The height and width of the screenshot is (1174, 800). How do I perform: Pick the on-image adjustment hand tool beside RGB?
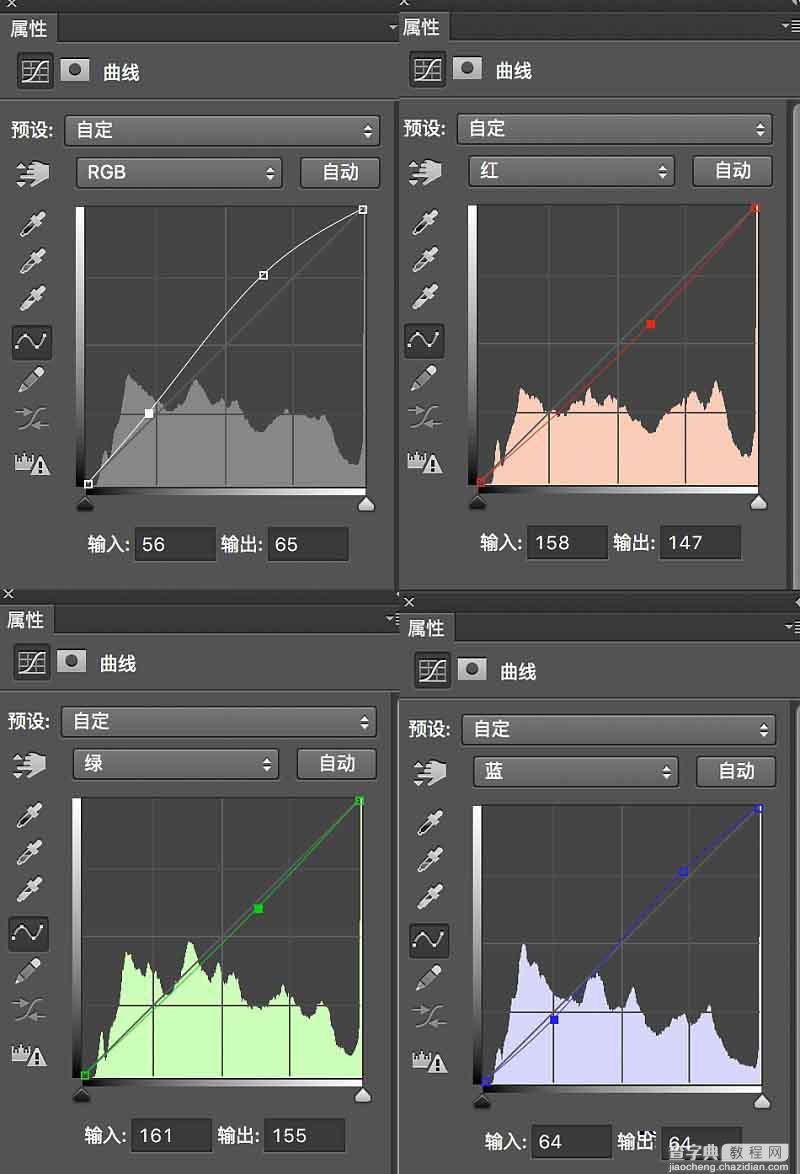pyautogui.click(x=33, y=173)
